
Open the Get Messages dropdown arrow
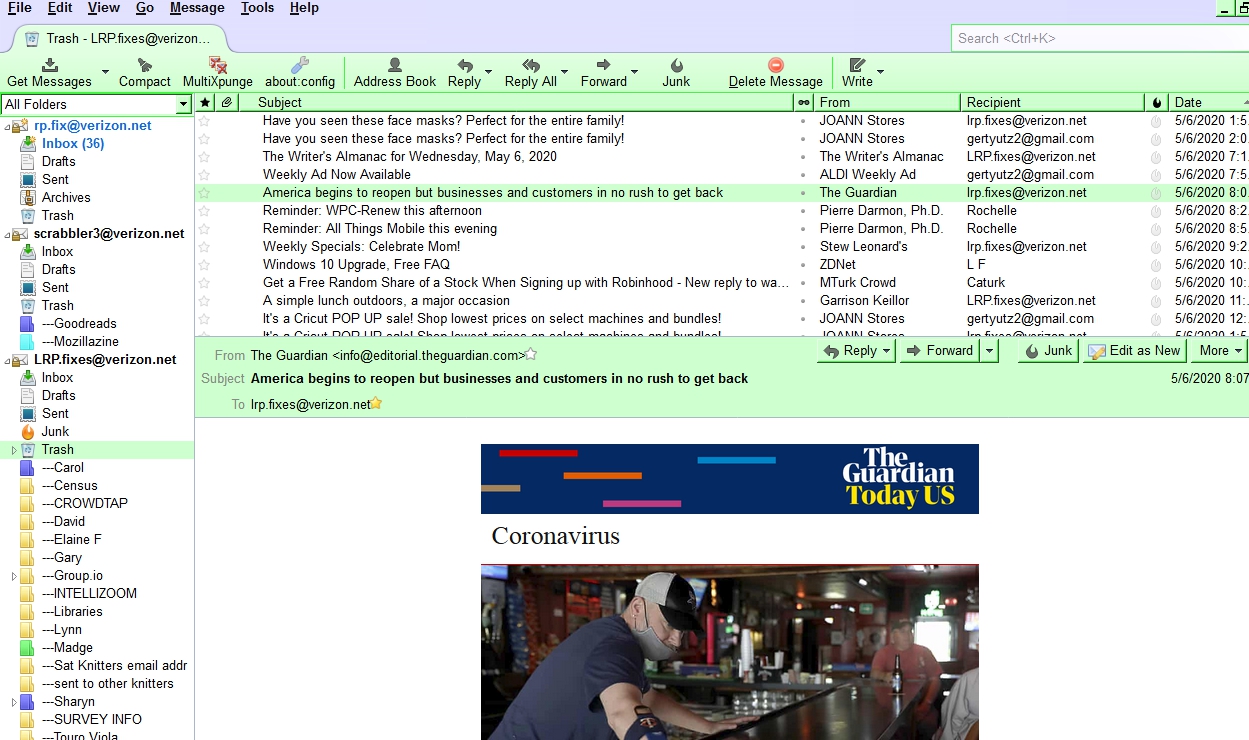tap(105, 72)
